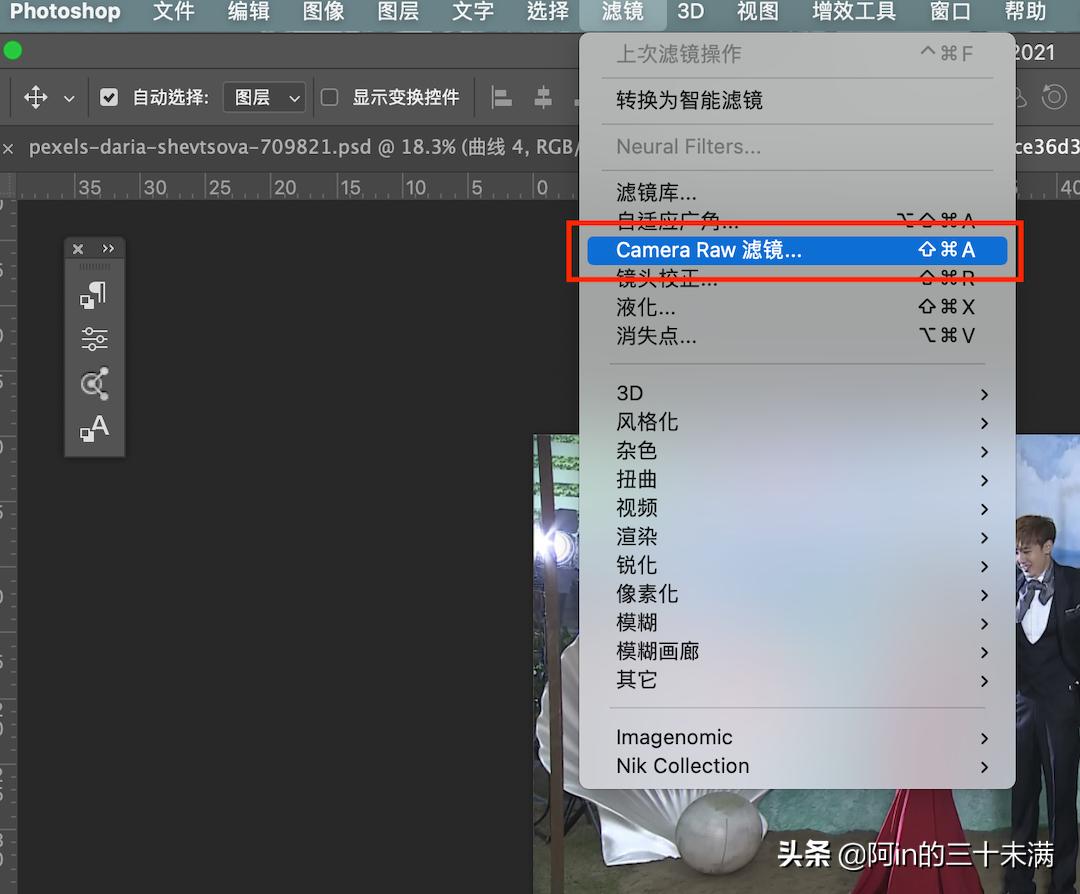The image size is (1080, 894).
Task: Click the align left edges icon
Action: 501,96
